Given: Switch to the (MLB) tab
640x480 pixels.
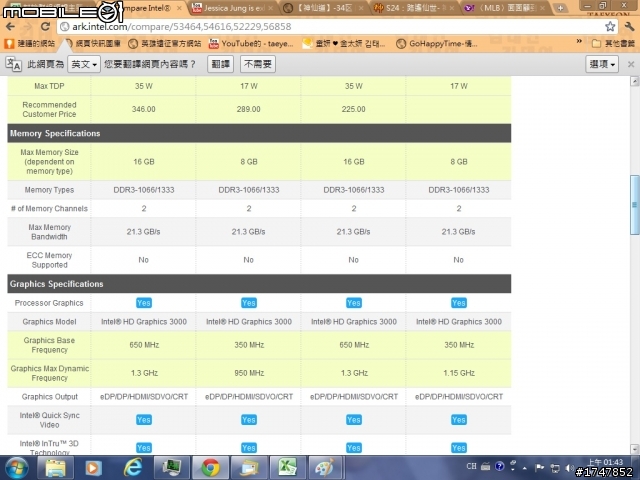Looking at the screenshot, I should (506, 8).
